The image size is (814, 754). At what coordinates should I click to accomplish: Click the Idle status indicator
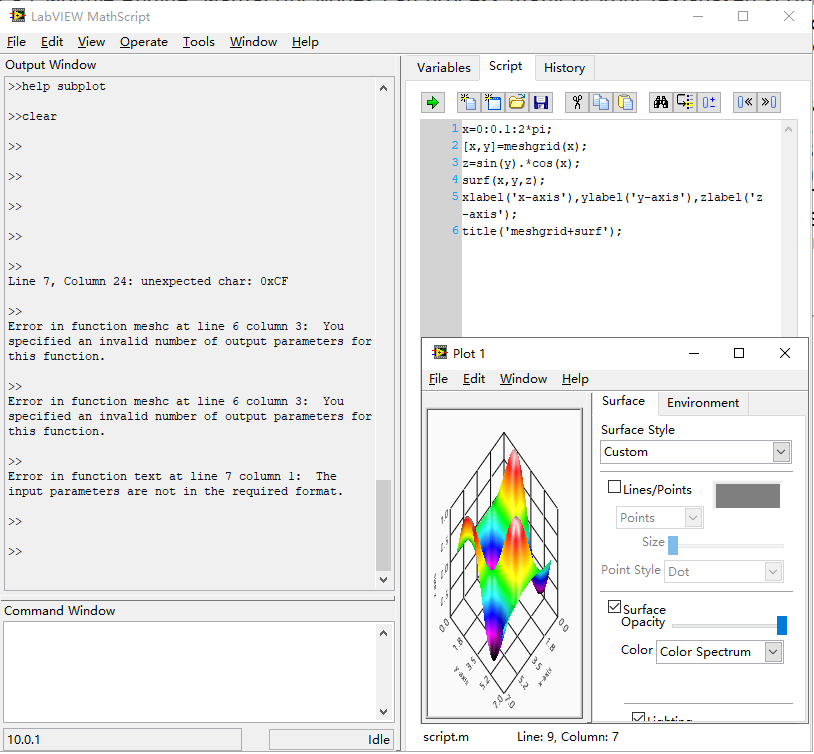(x=331, y=739)
